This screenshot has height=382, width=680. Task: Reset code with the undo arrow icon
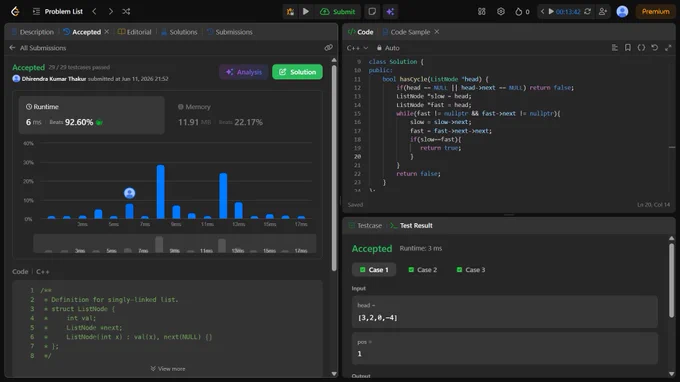pos(654,48)
